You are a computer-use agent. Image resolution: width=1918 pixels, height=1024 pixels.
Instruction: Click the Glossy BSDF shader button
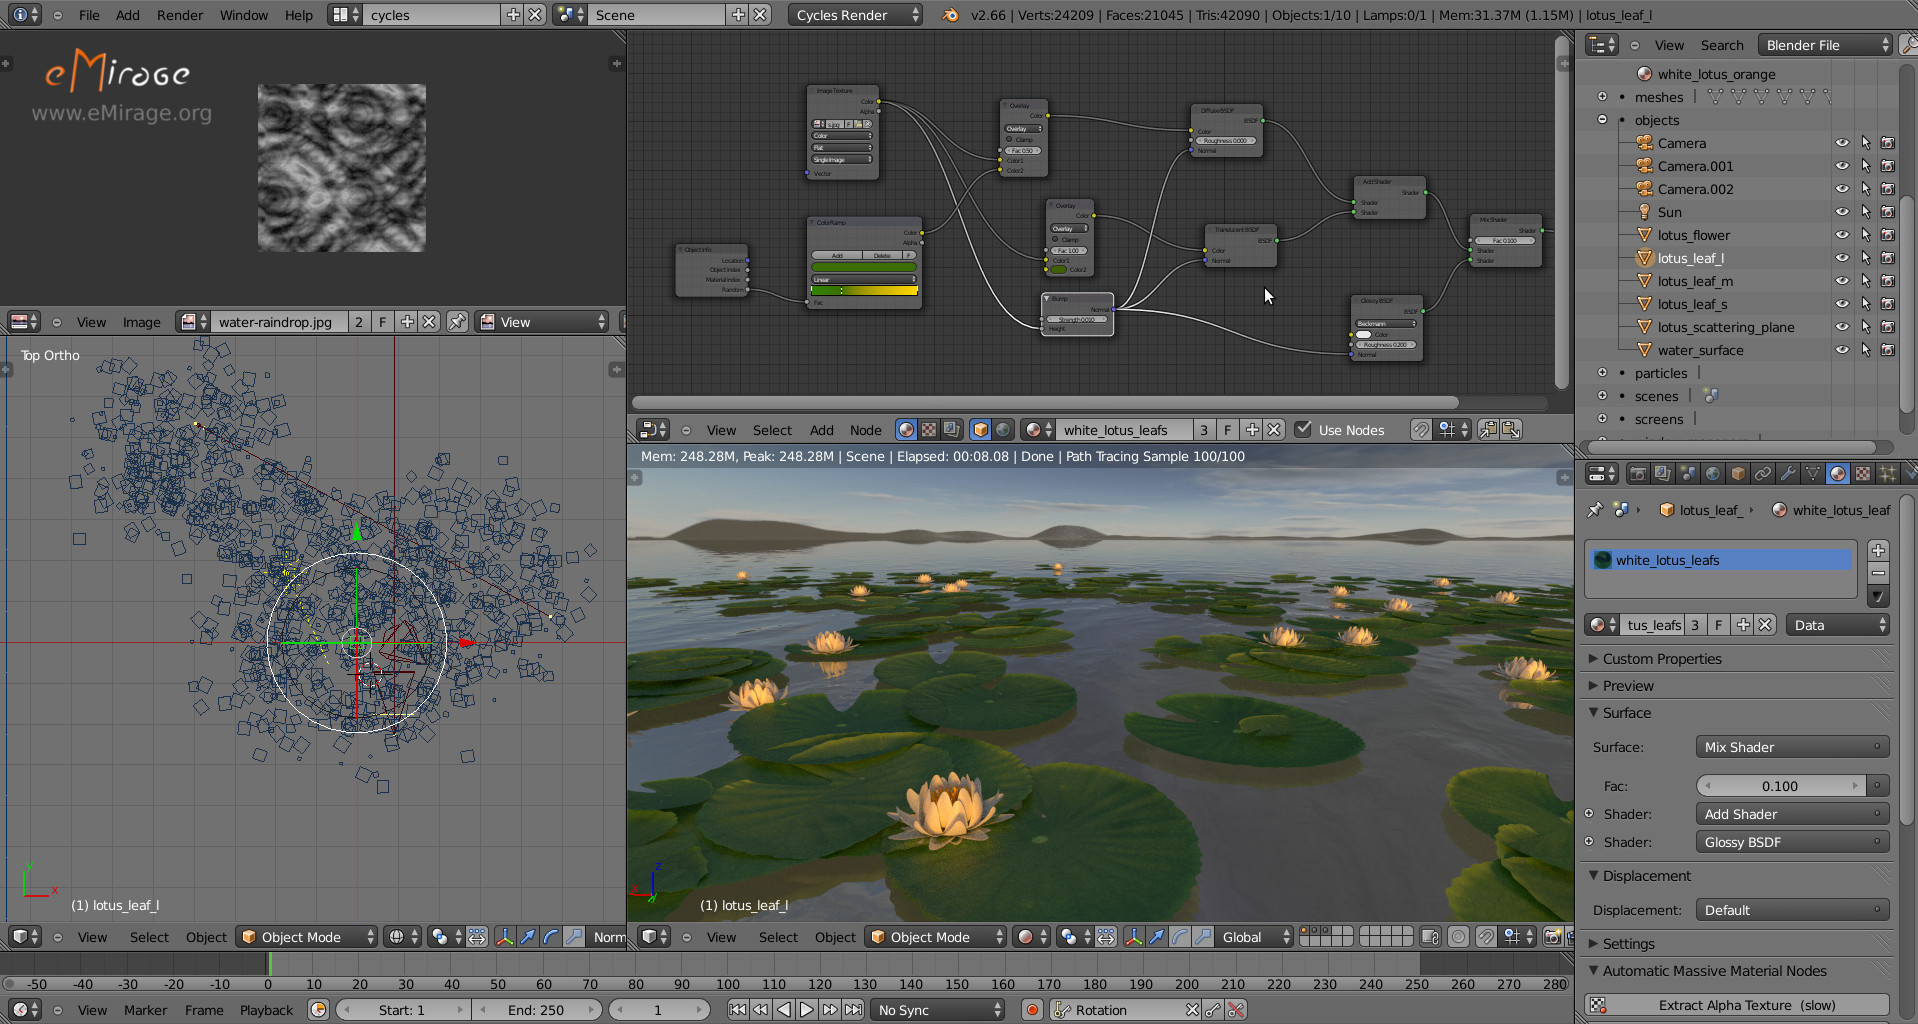[1792, 842]
